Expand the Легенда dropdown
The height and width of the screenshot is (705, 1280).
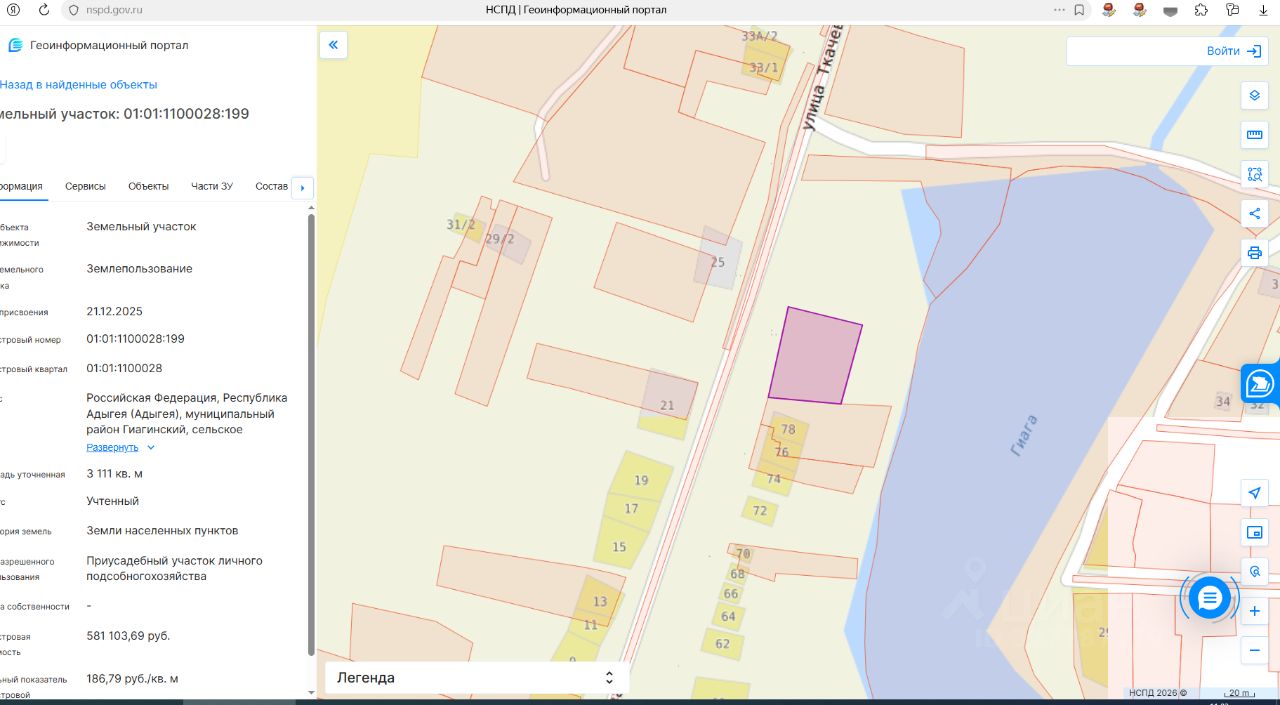point(477,677)
